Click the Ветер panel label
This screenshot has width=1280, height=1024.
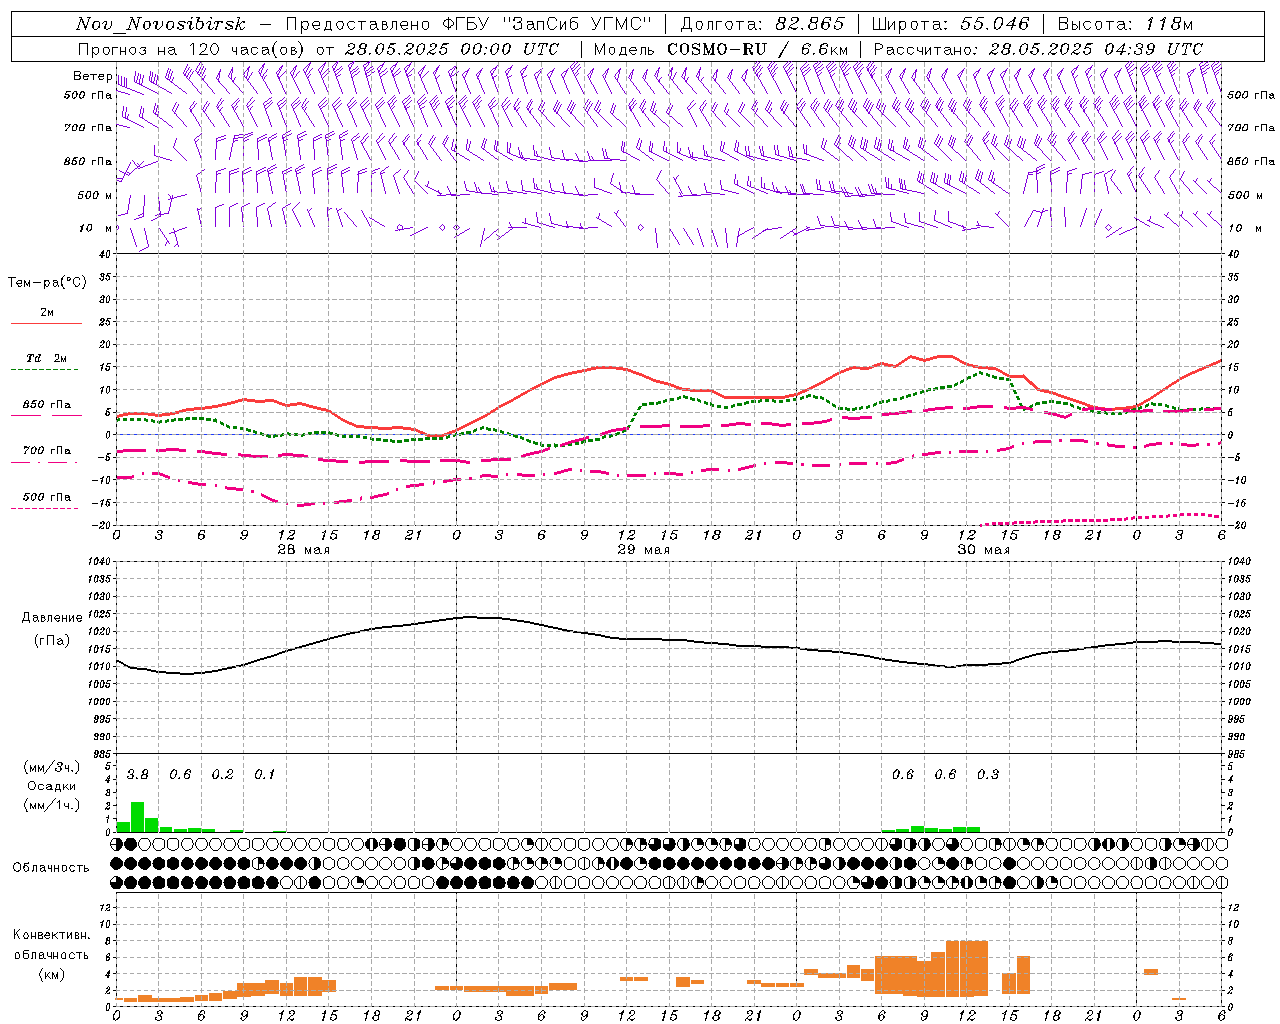(x=92, y=76)
